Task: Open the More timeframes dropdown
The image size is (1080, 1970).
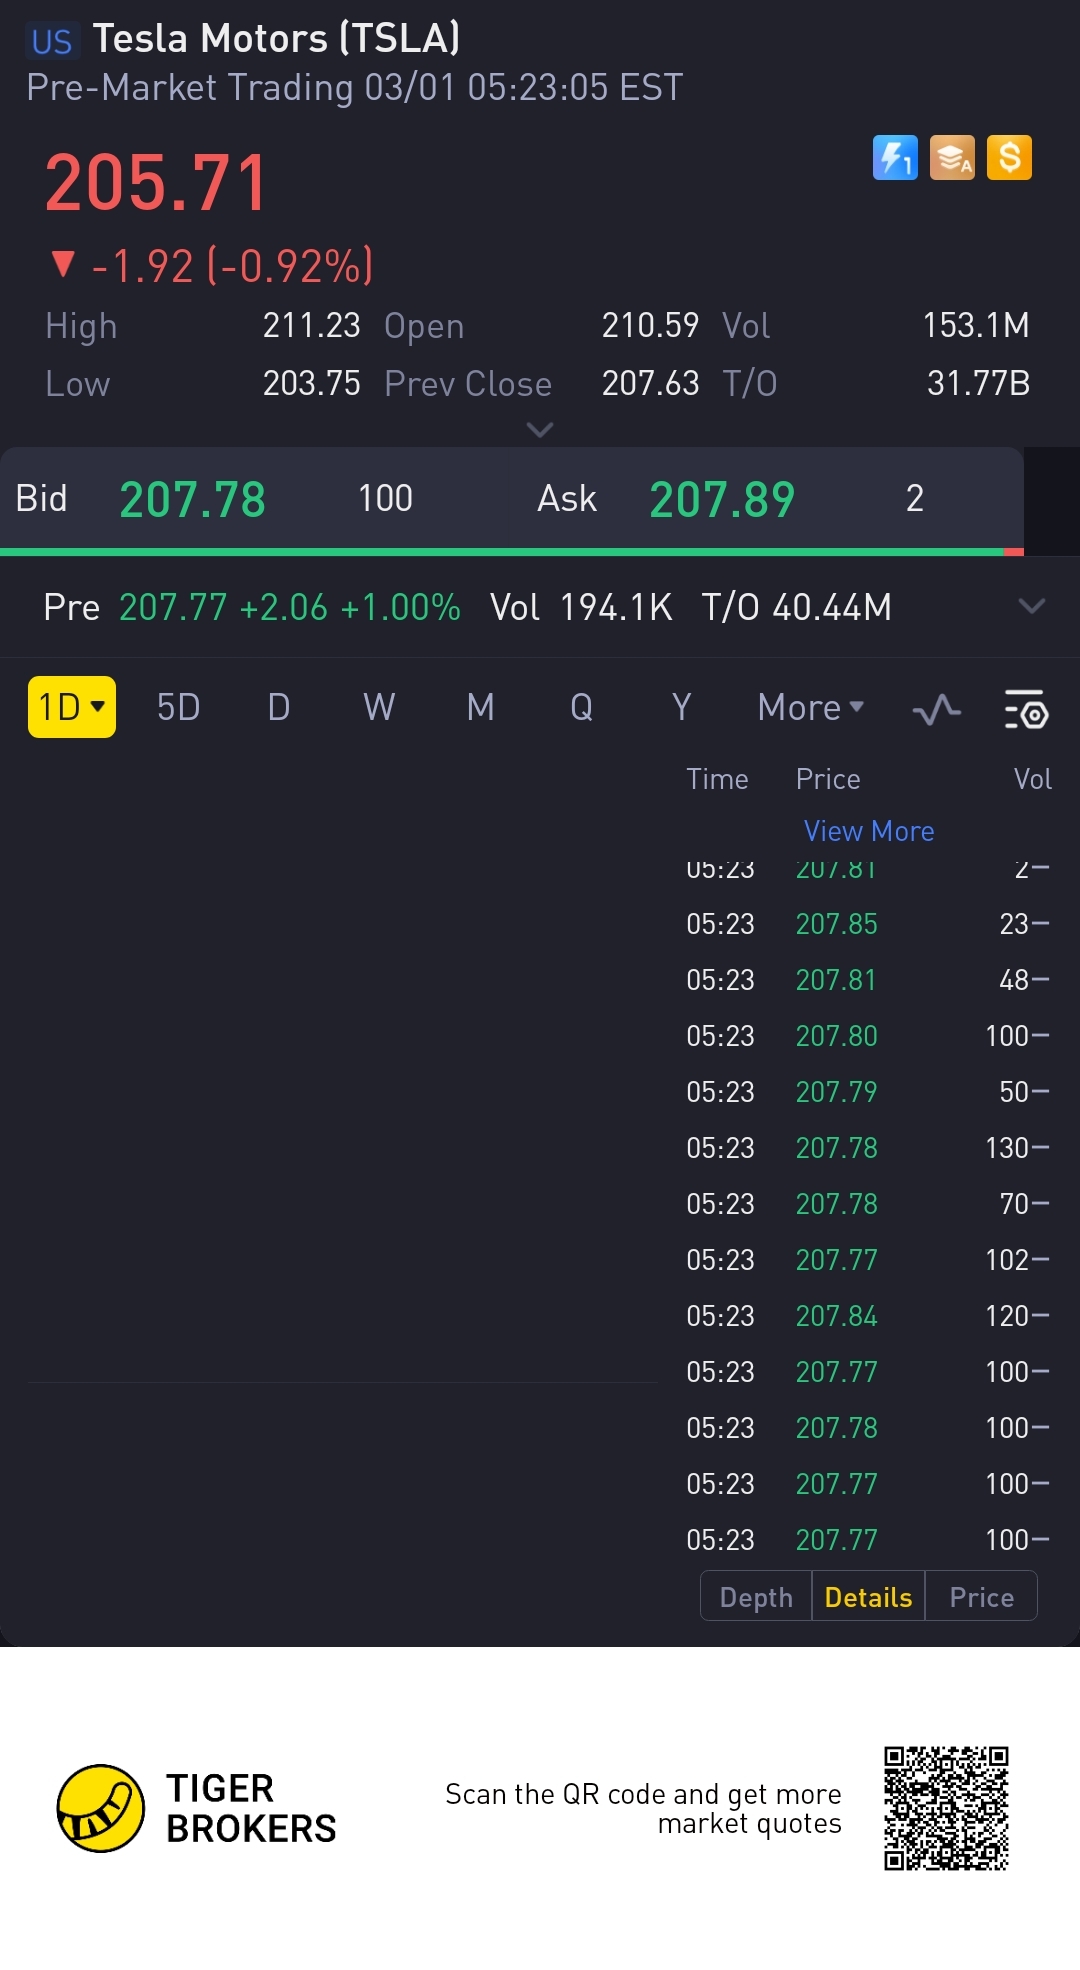Action: (811, 707)
